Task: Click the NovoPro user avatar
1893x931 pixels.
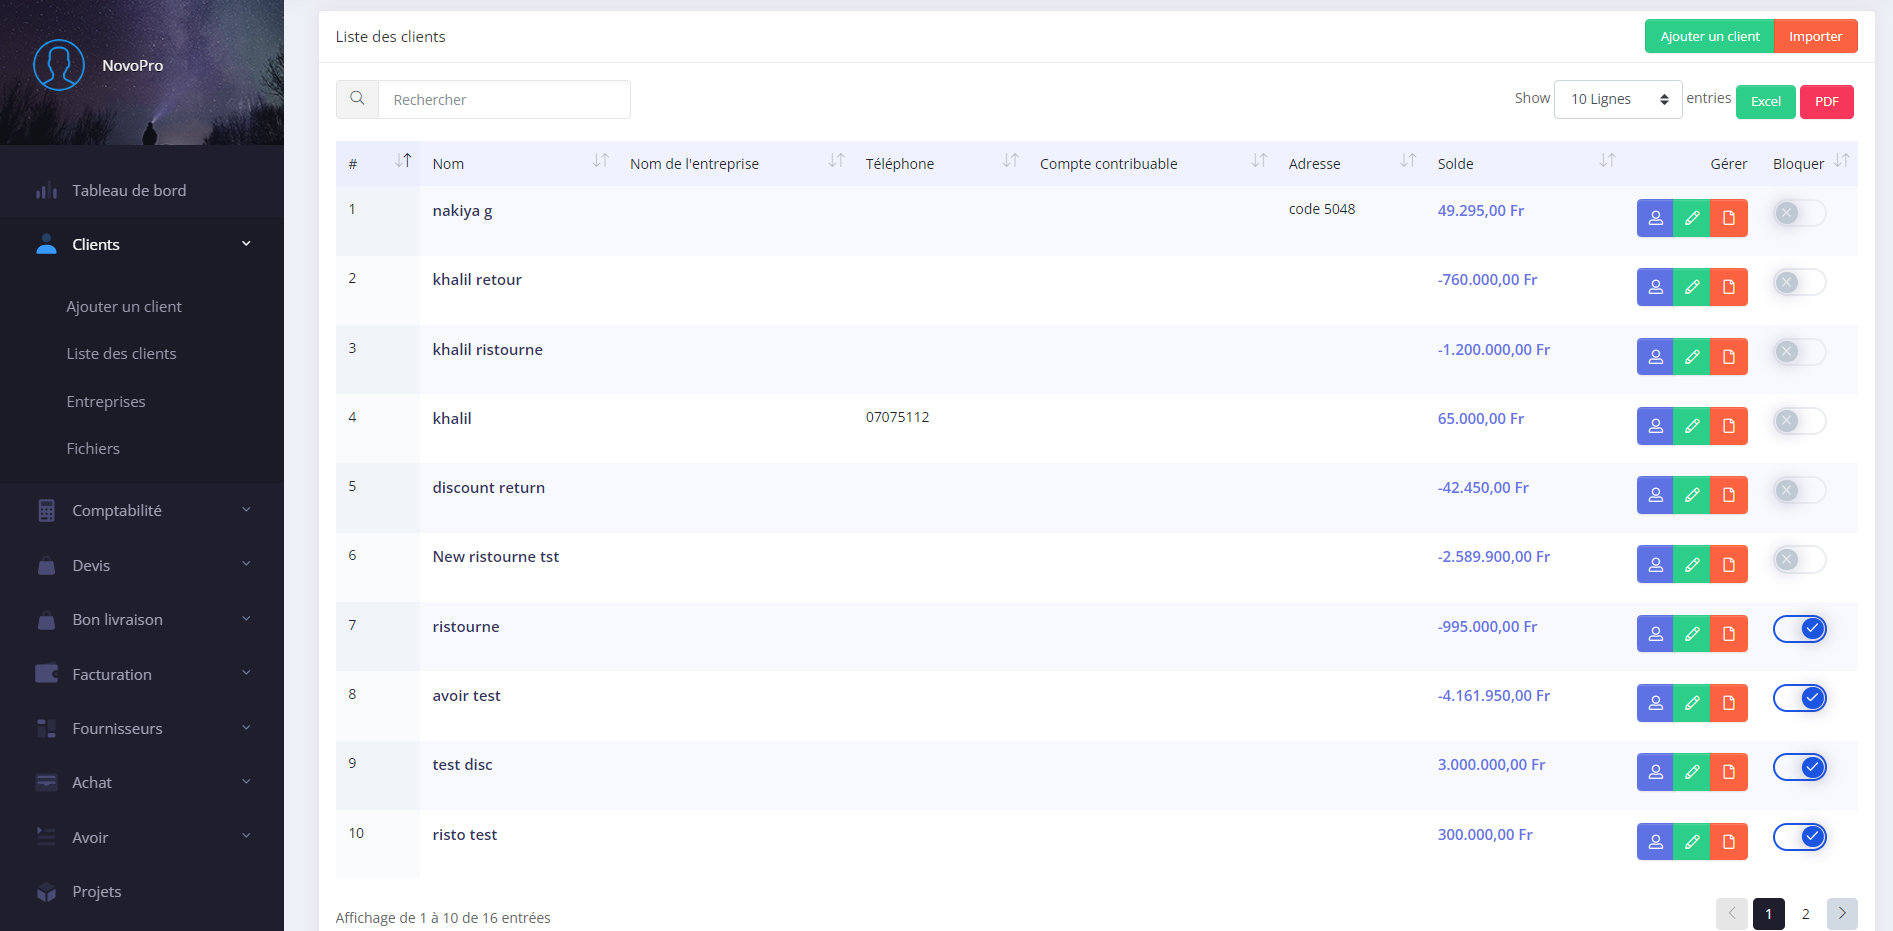Action: coord(59,65)
